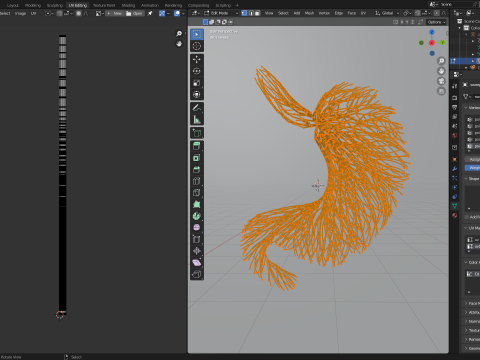Click the Z axis on the navigation gizmo
Image resolution: width=480 pixels, height=360 pixels.
[x=432, y=32]
